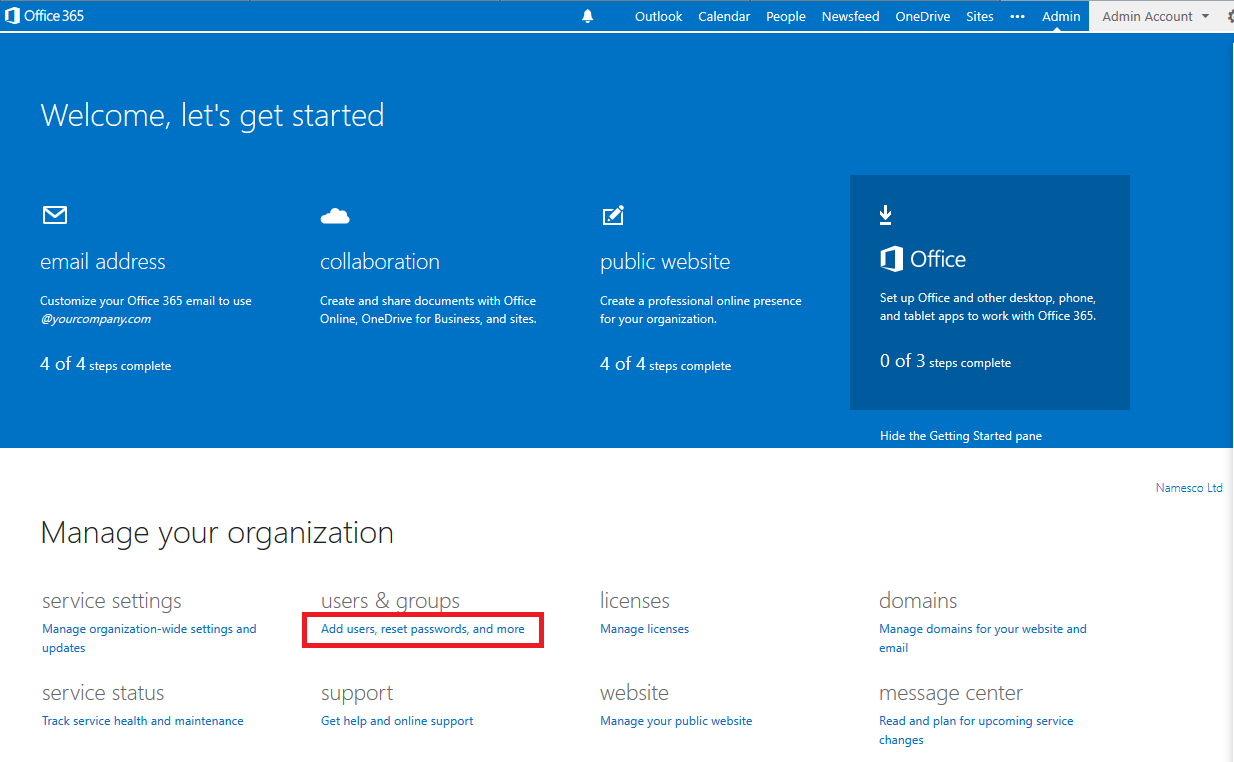Click the email address tile heading
The image size is (1234, 762).
103,262
